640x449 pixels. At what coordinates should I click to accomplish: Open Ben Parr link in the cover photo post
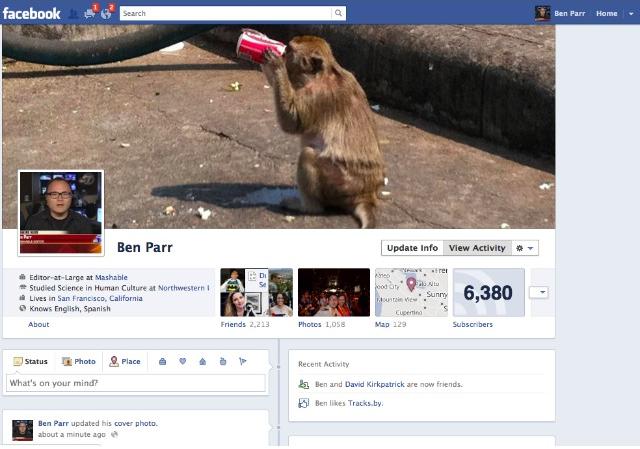click(53, 423)
